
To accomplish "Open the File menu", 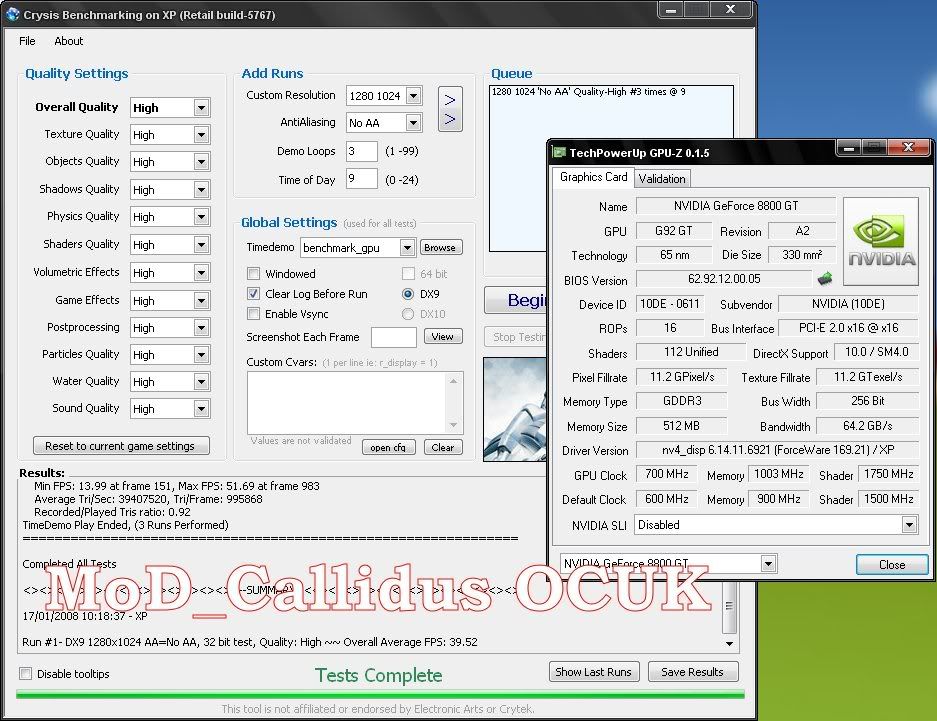I will [27, 41].
